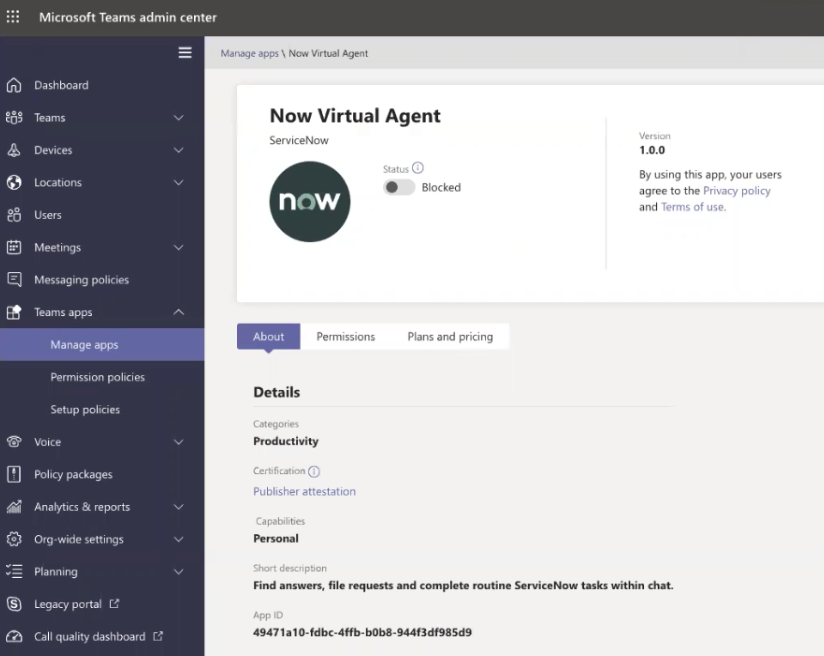Click the App ID value text
The width and height of the screenshot is (824, 656).
coord(363,632)
